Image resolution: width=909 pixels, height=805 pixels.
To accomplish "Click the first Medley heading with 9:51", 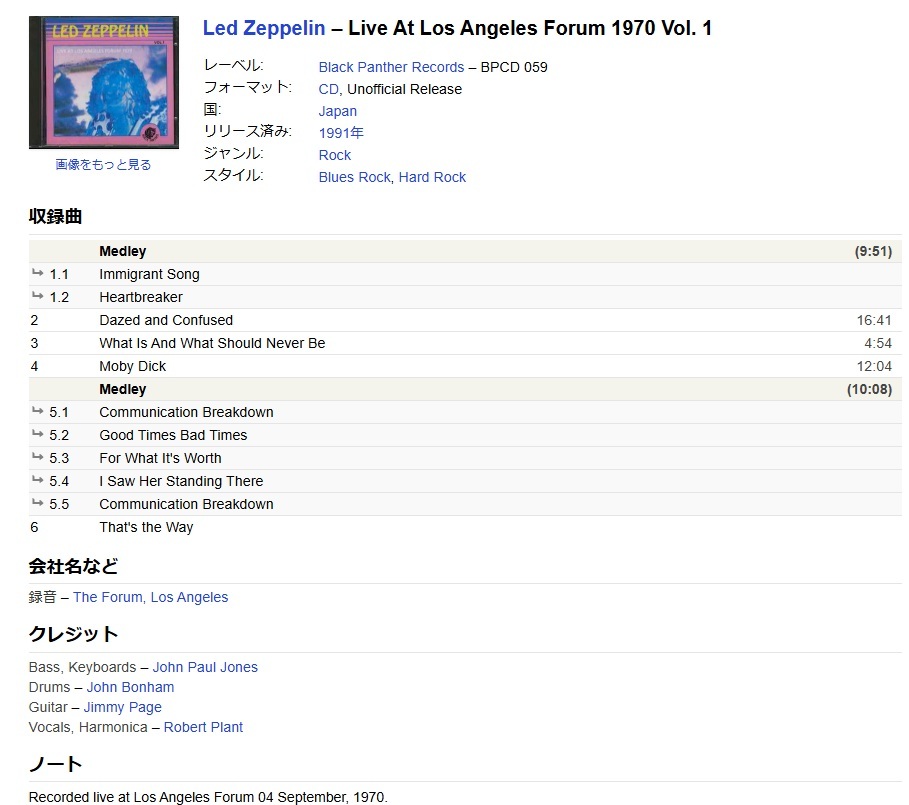I will [123, 252].
